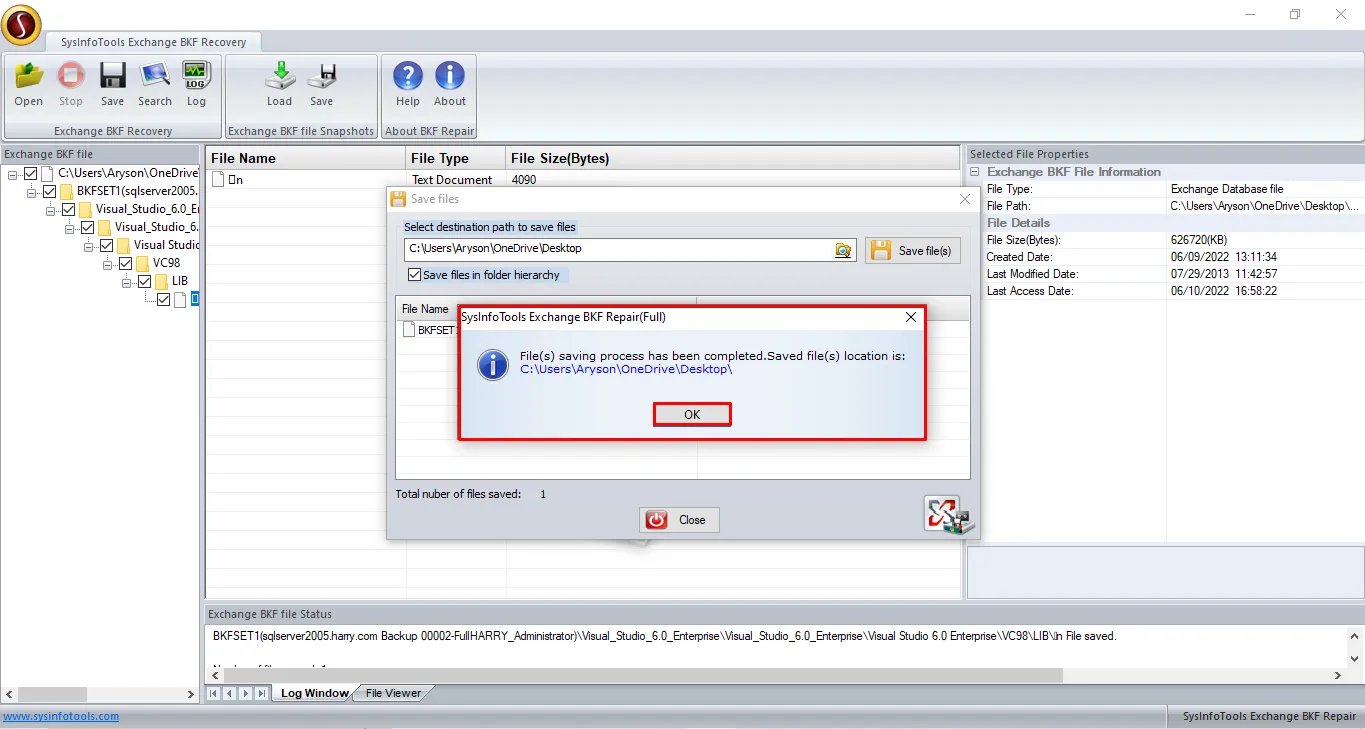Toggle checkbox for BKFSET1 node
Image resolution: width=1365 pixels, height=729 pixels.
pos(50,191)
